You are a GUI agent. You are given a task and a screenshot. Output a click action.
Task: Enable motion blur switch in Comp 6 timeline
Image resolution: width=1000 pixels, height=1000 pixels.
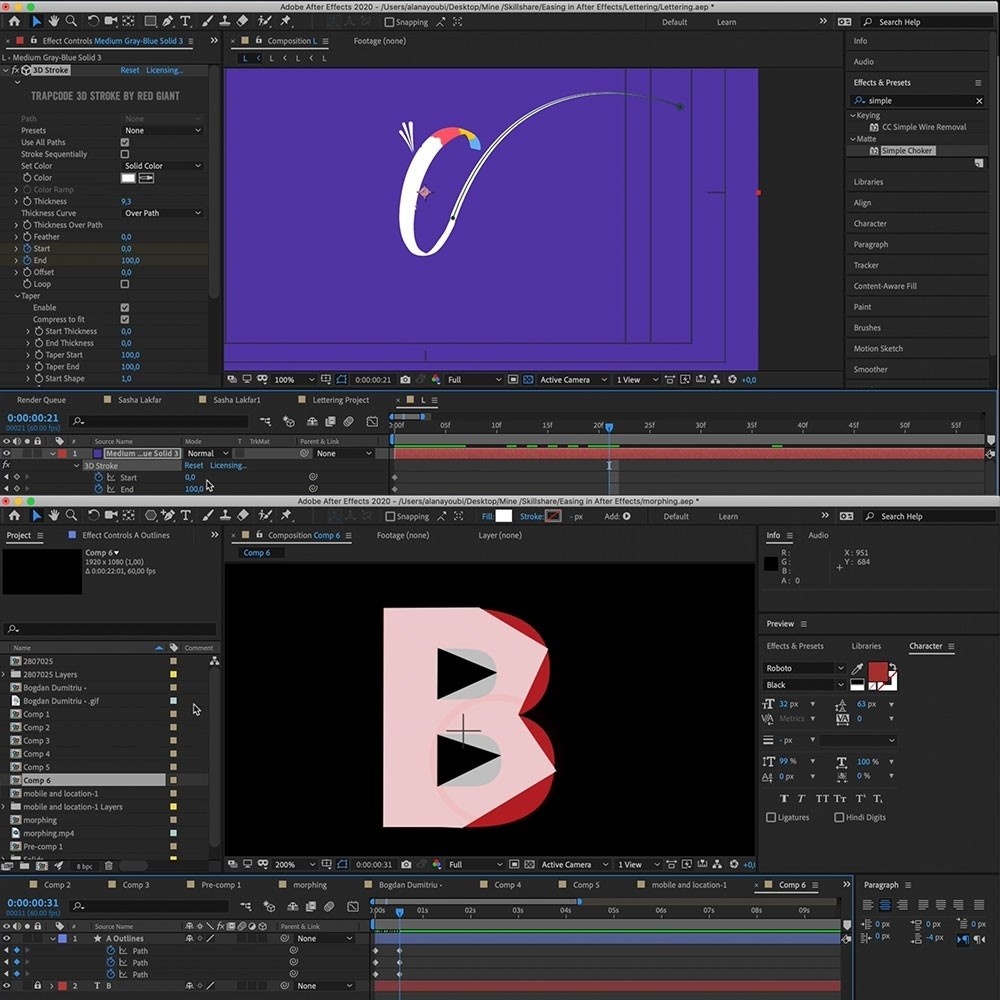pos(329,906)
